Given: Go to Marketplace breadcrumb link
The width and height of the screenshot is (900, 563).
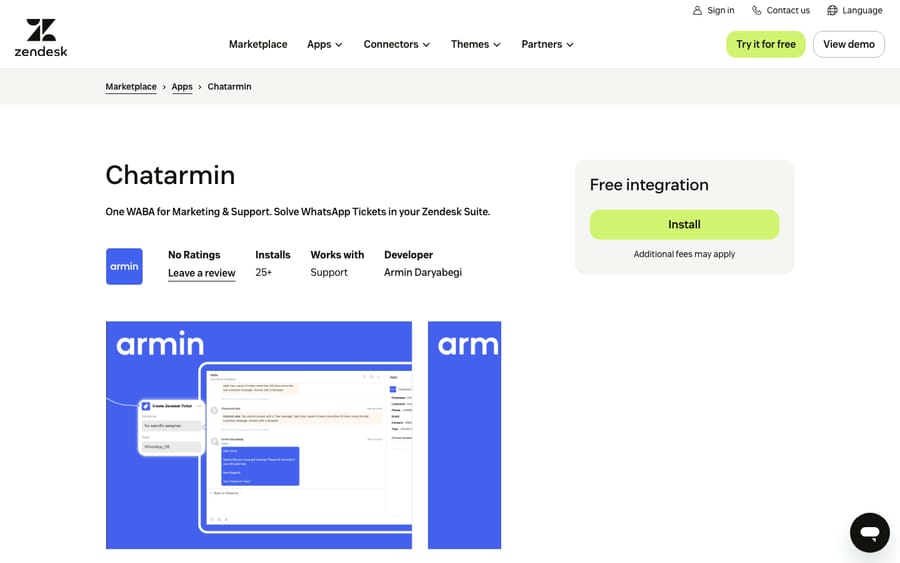Looking at the screenshot, I should [131, 87].
